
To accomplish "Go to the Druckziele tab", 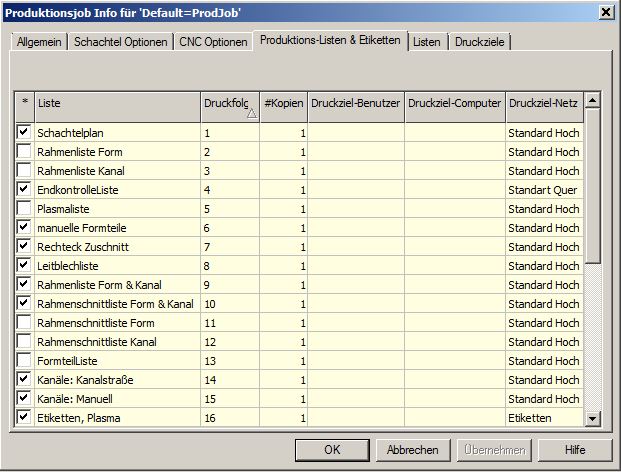I will click(x=480, y=42).
